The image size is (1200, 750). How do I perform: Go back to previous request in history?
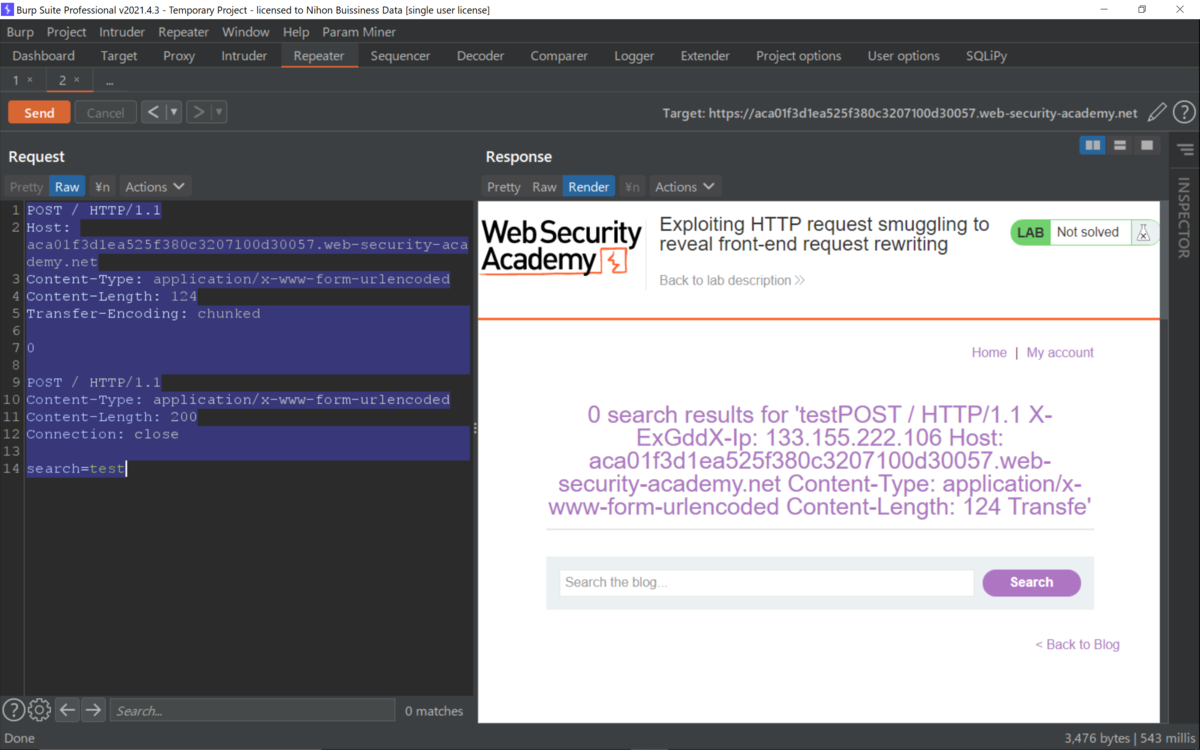pos(153,112)
